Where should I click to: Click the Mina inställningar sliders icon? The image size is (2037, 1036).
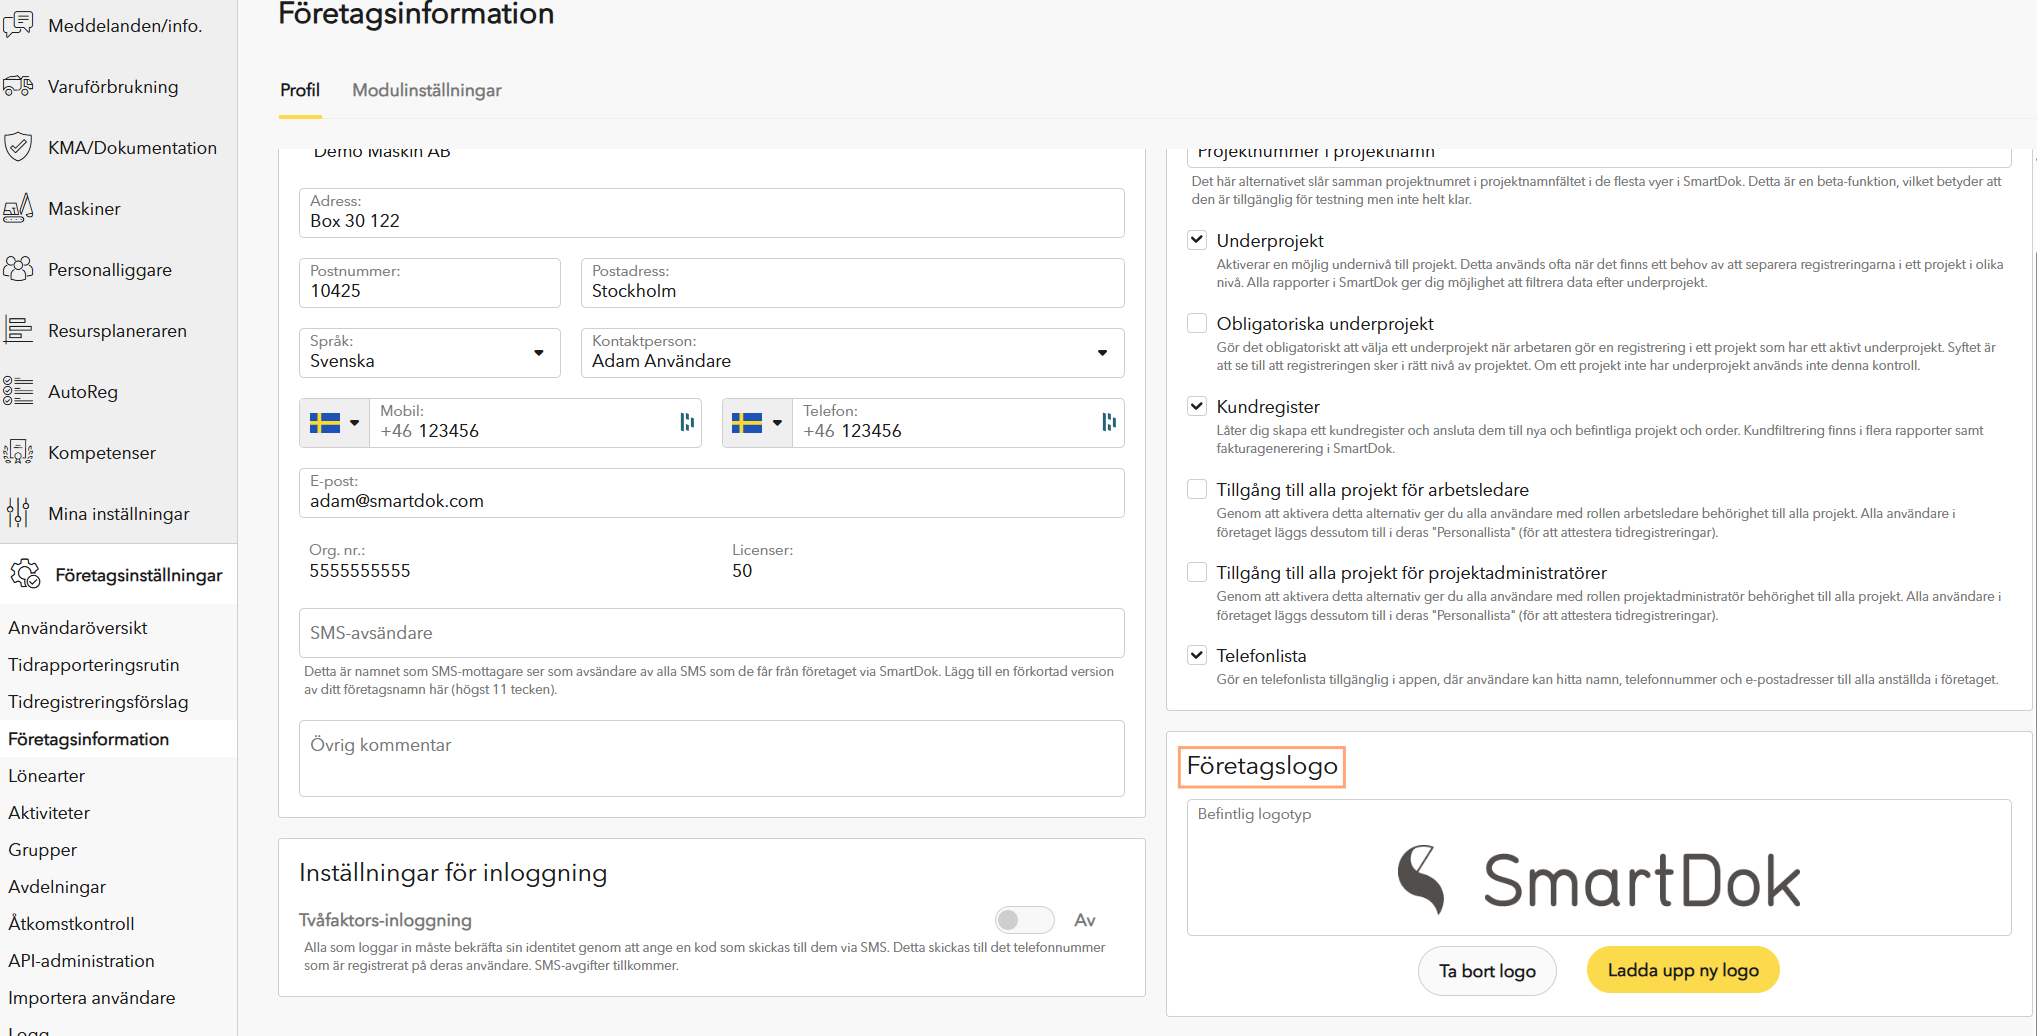click(18, 513)
